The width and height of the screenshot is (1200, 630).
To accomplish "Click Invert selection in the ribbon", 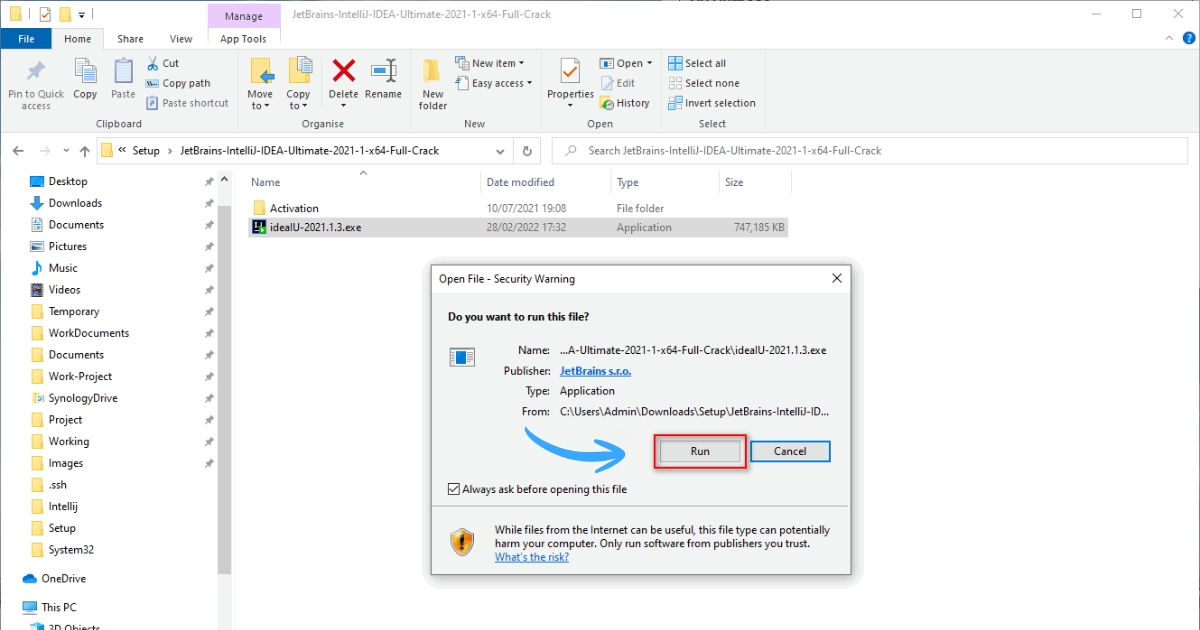I will (712, 103).
